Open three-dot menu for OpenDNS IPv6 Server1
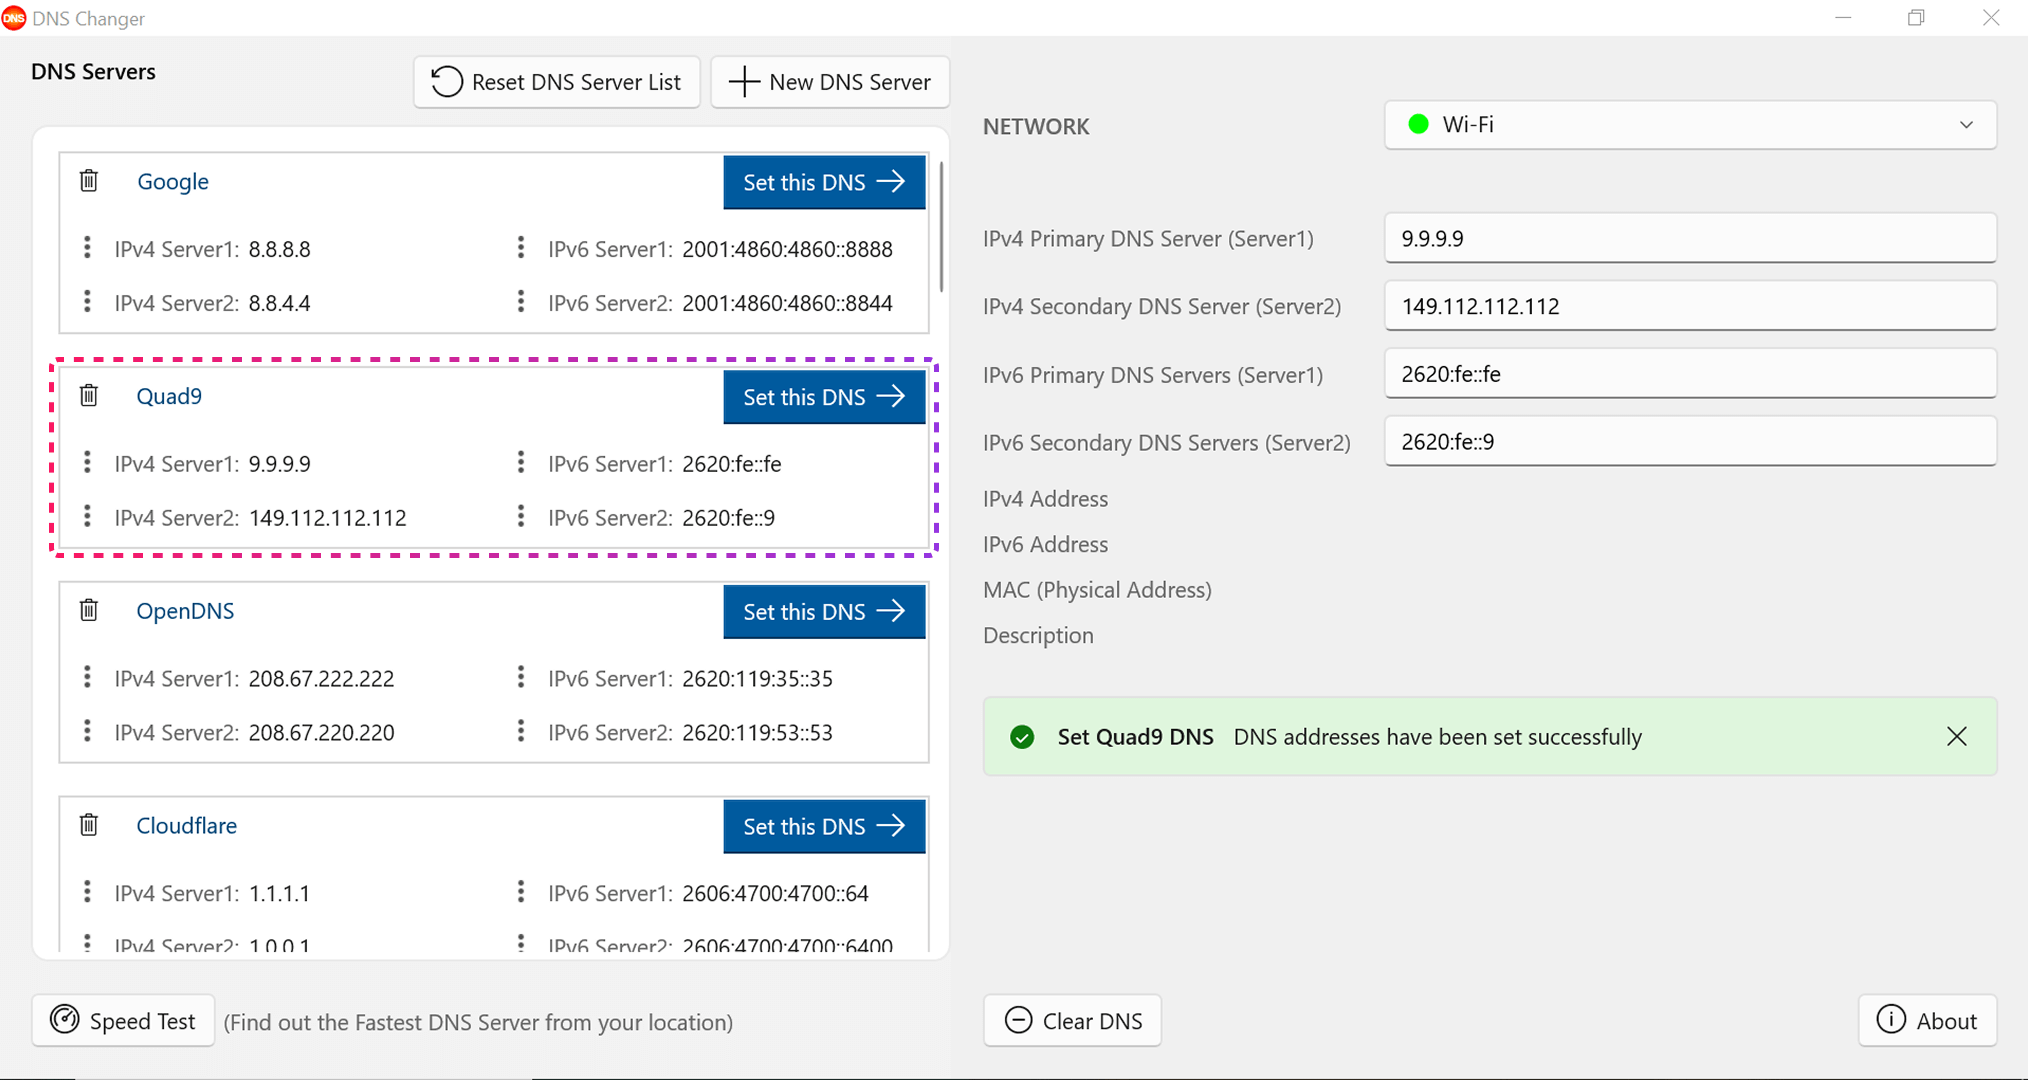The width and height of the screenshot is (2028, 1080). 520,678
